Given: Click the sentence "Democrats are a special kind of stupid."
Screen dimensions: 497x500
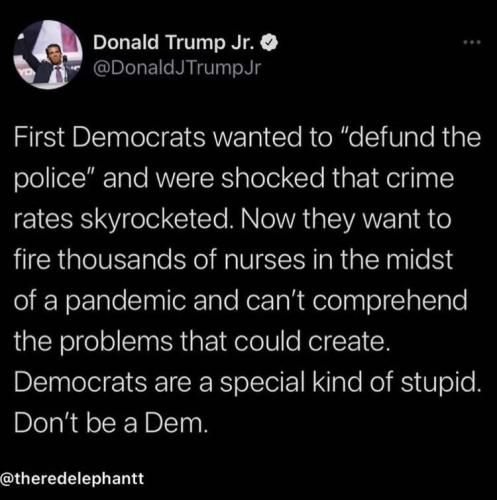Looking at the screenshot, I should coord(248,382).
